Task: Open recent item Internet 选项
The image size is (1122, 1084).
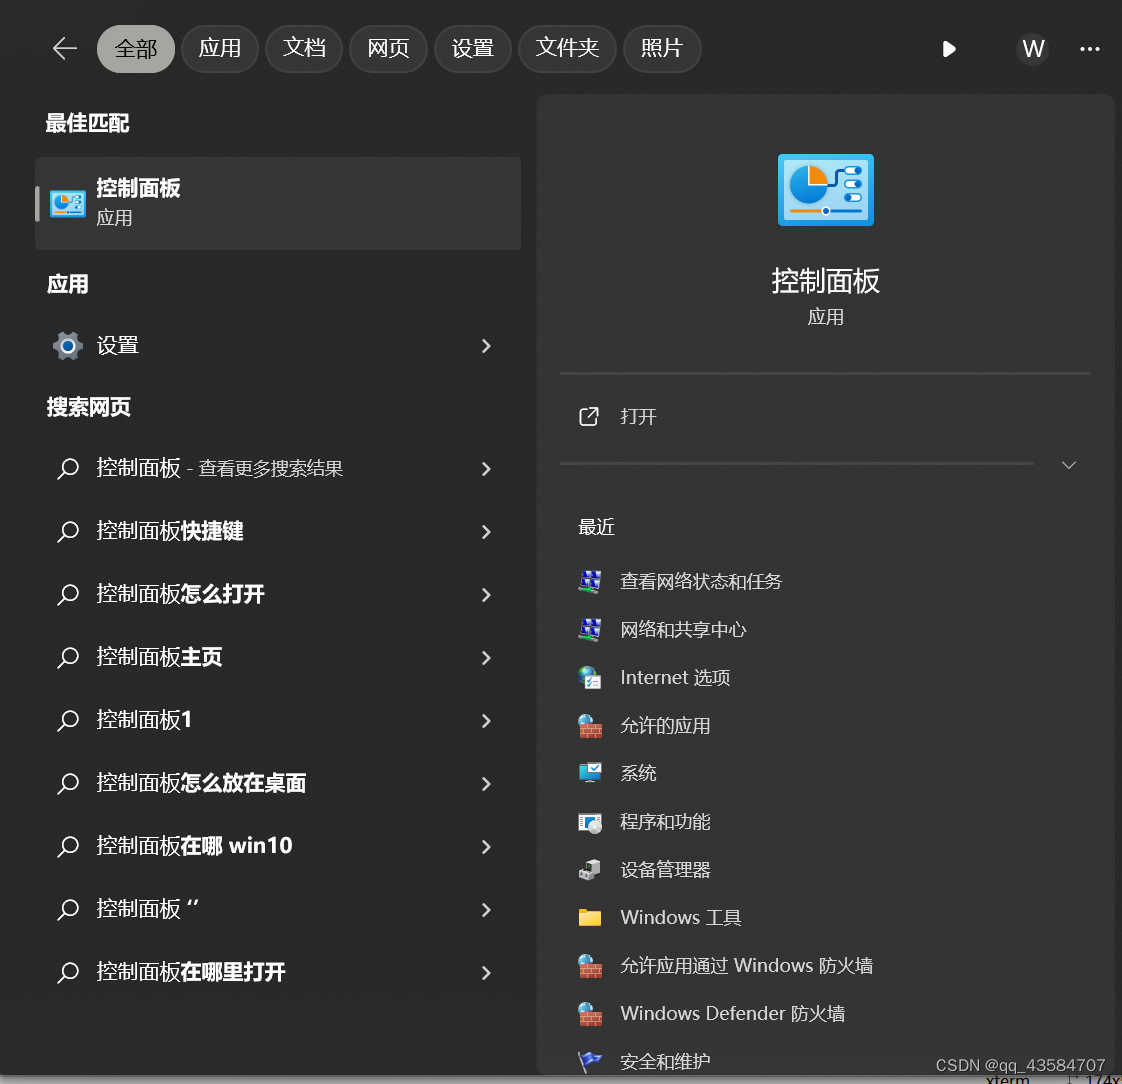Action: (x=675, y=678)
